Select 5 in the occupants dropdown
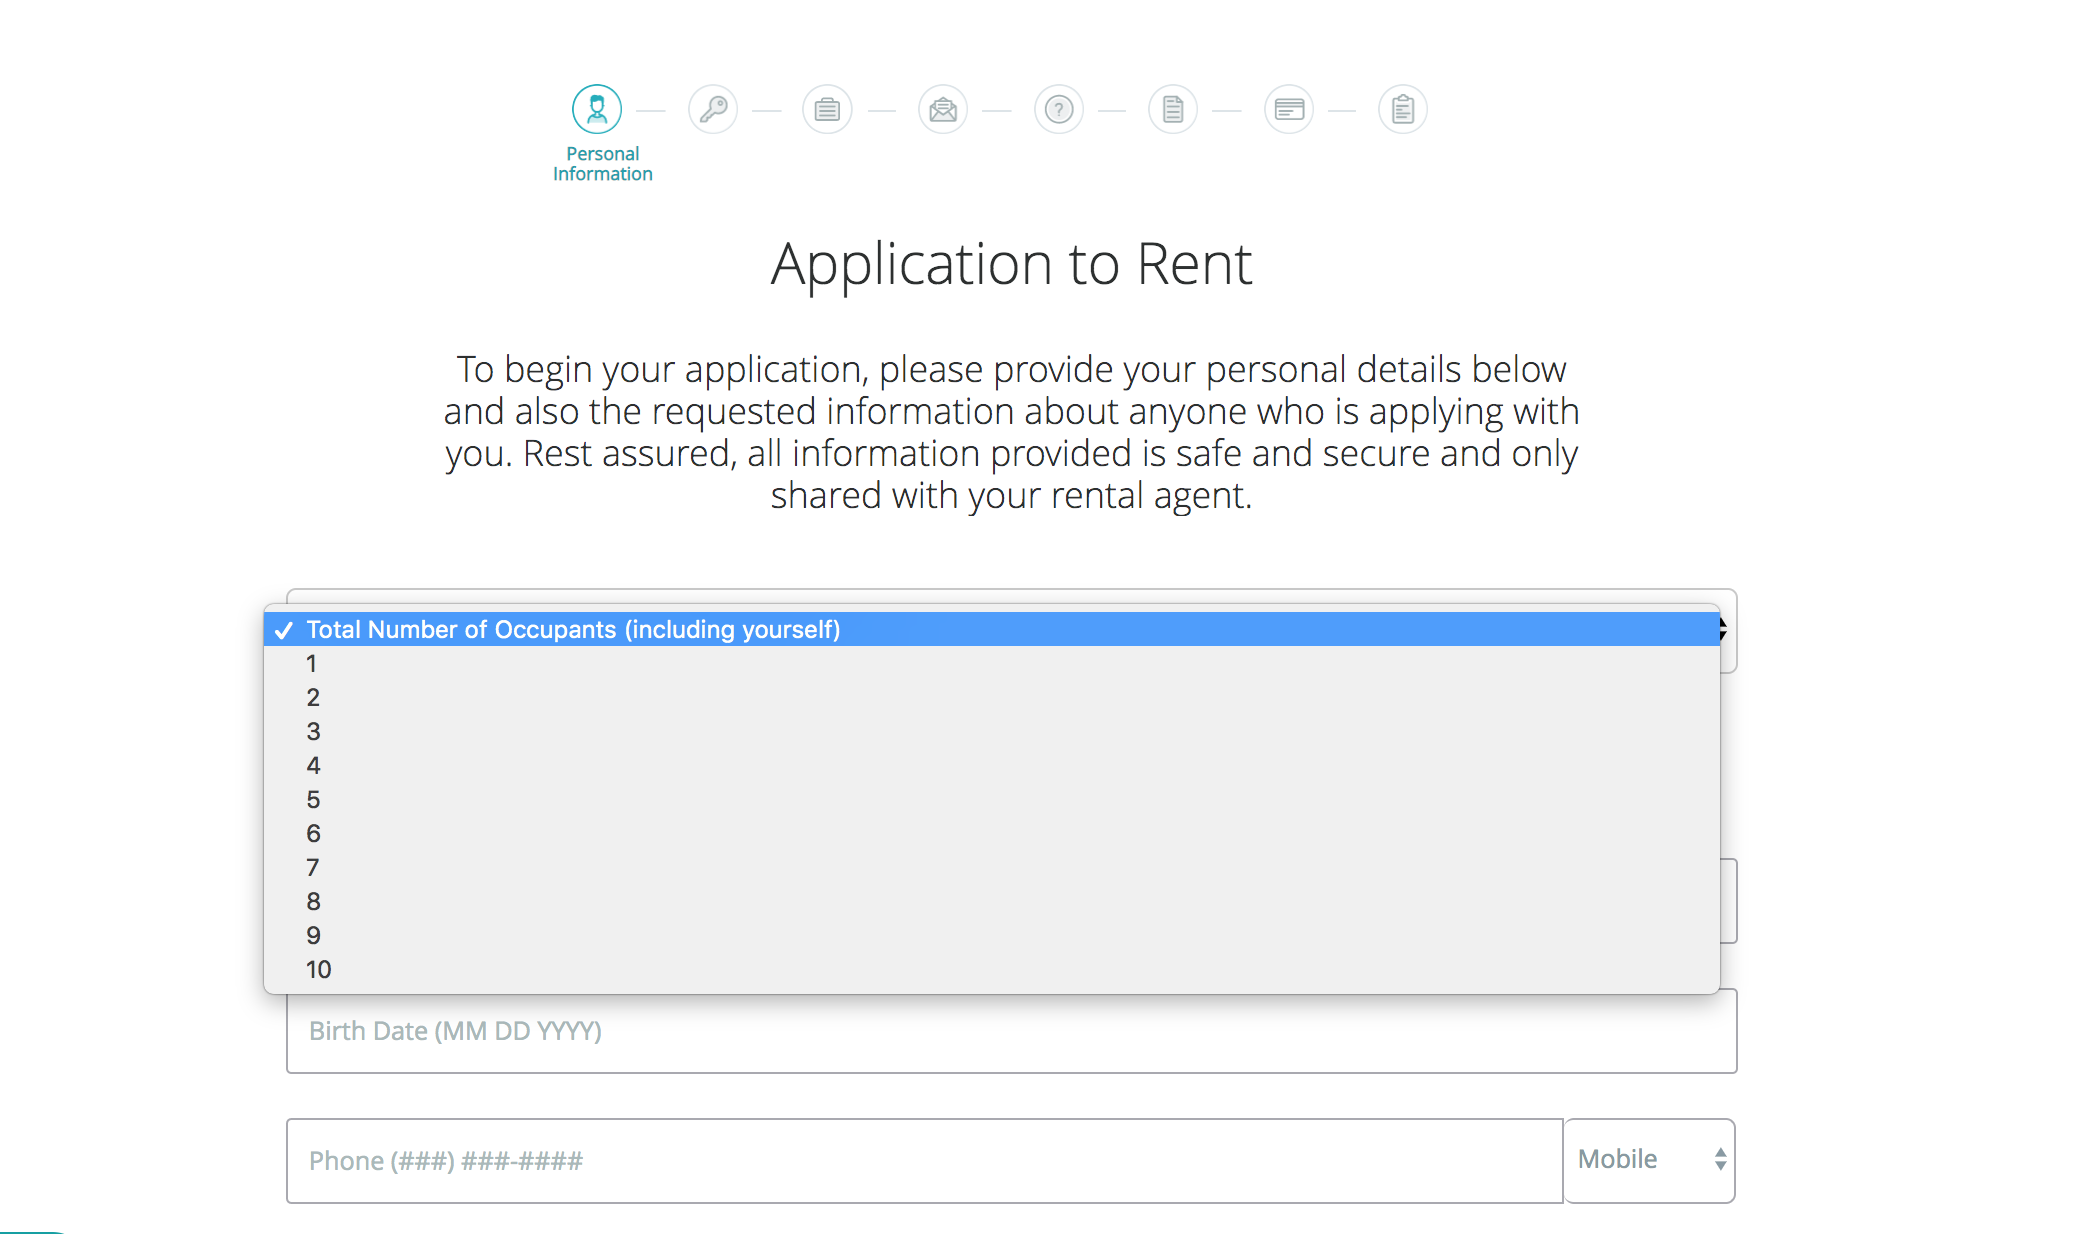Viewport: 2088px width, 1234px height. [313, 800]
